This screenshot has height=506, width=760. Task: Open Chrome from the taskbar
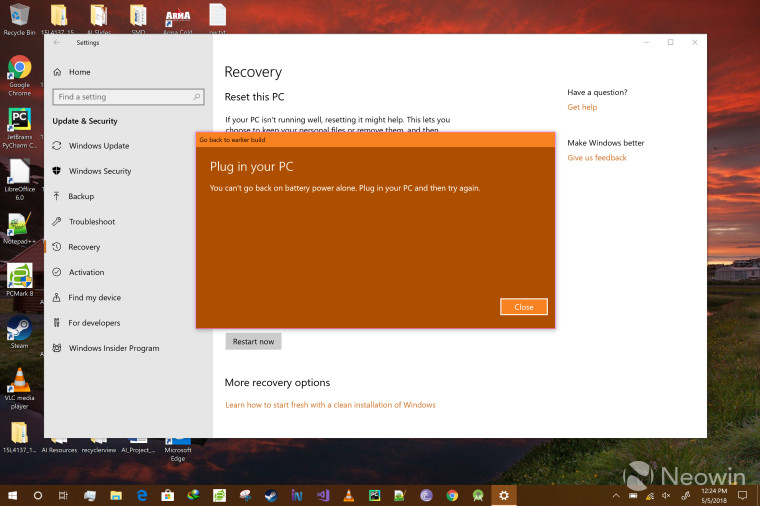point(452,495)
